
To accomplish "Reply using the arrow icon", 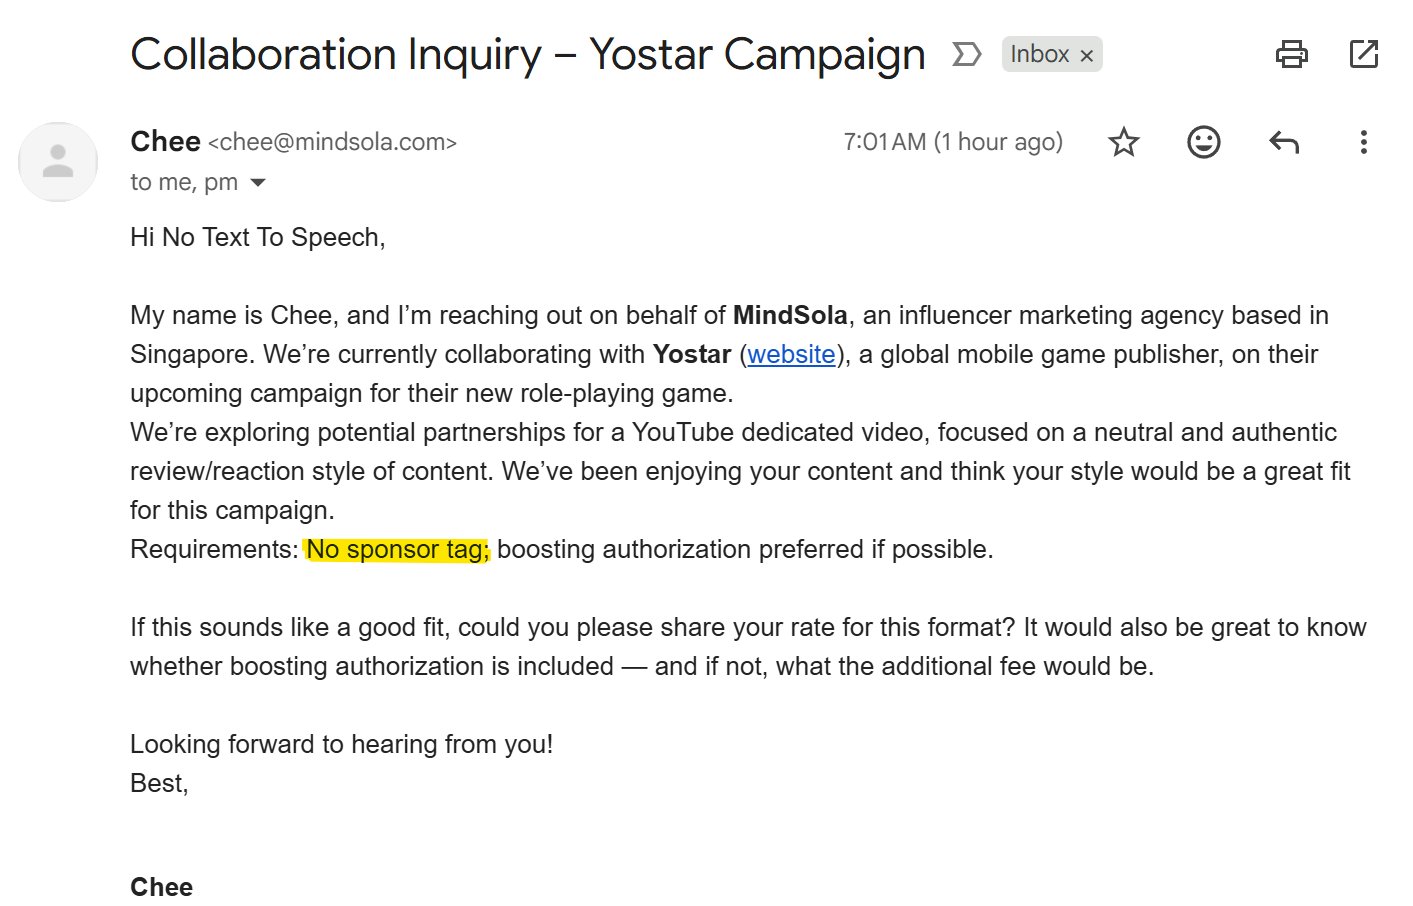I will tap(1283, 142).
